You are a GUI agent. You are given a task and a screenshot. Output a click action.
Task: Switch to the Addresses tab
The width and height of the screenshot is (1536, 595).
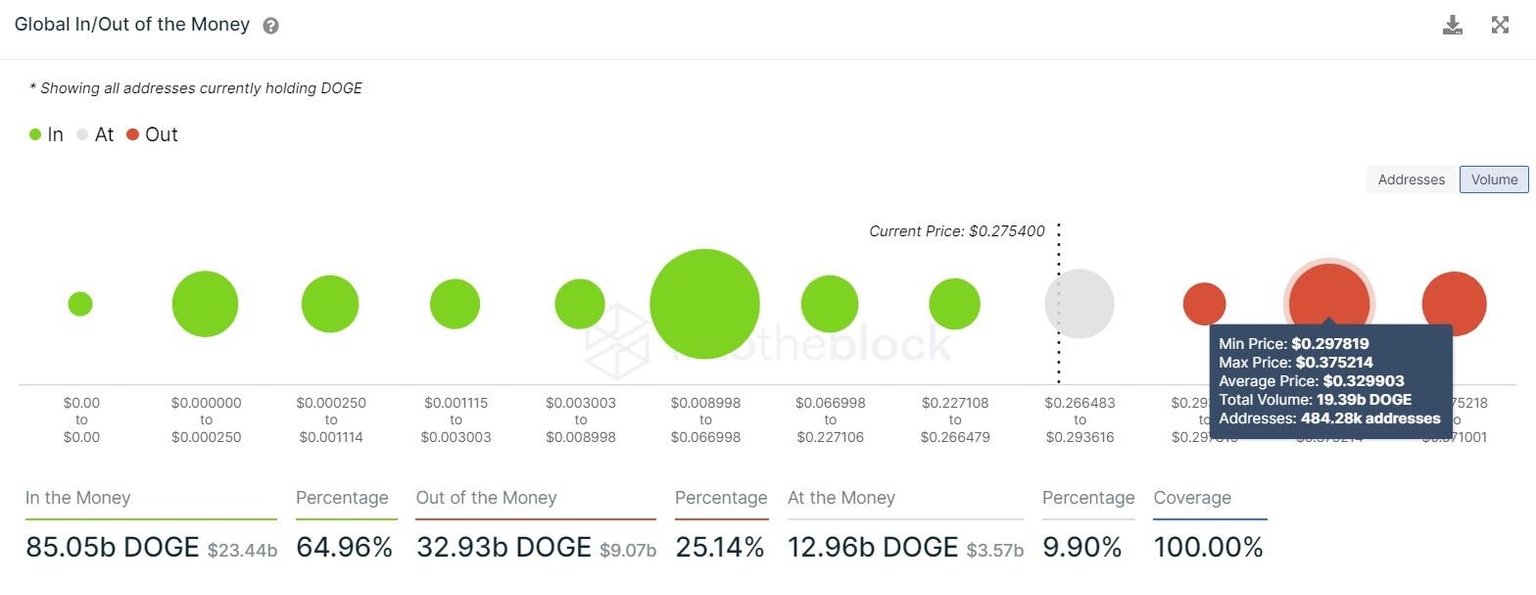[x=1410, y=179]
